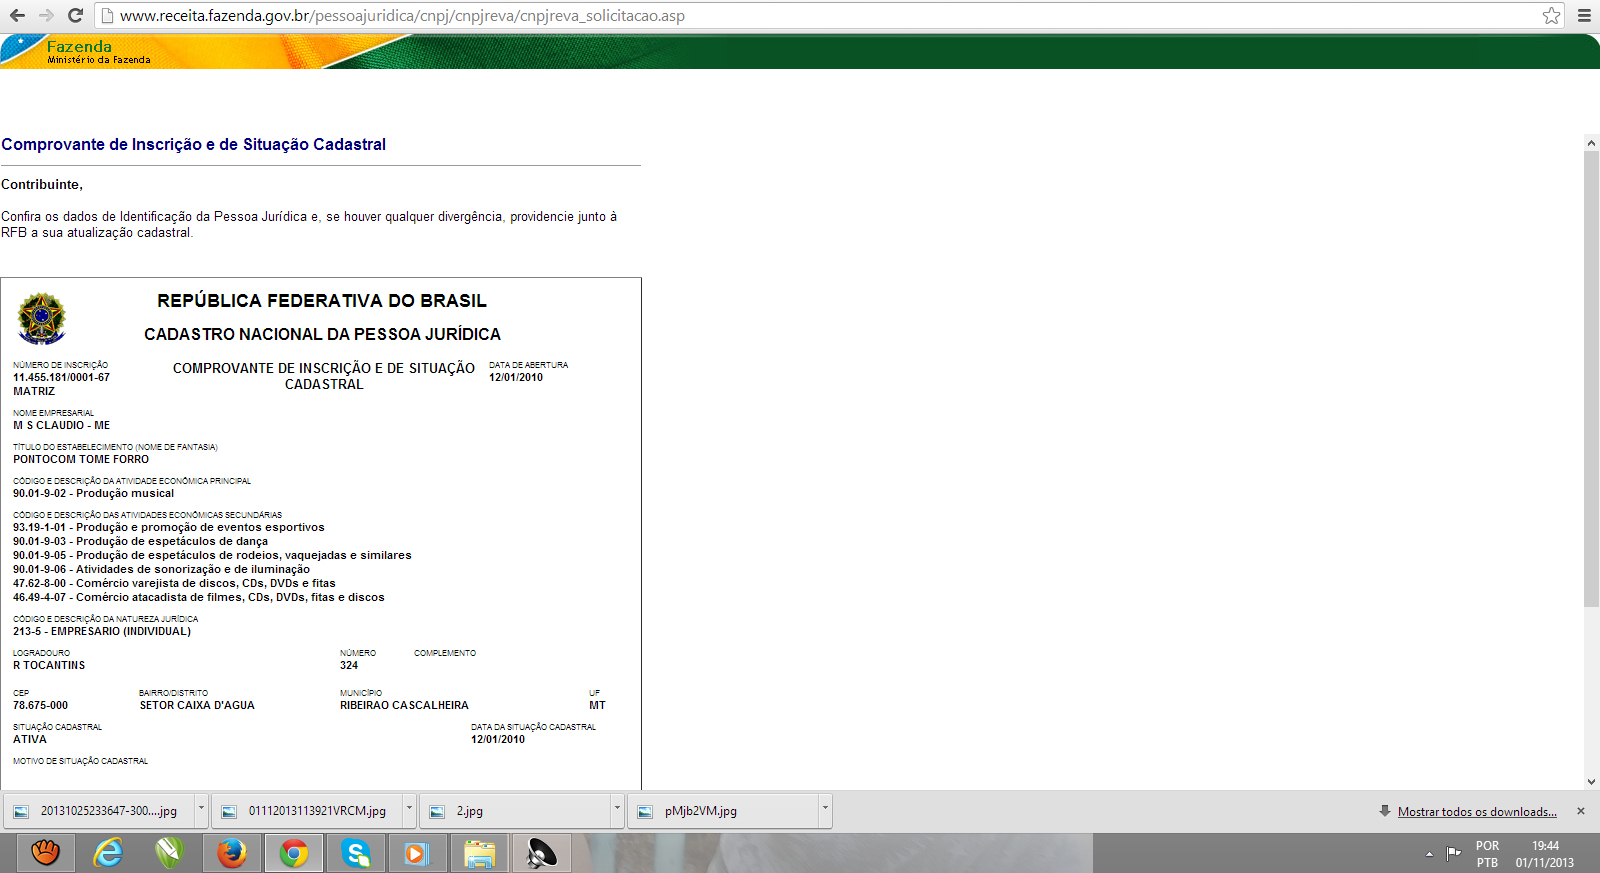This screenshot has width=1600, height=873.
Task: Bookmark this page with the star icon
Action: 1551,16
